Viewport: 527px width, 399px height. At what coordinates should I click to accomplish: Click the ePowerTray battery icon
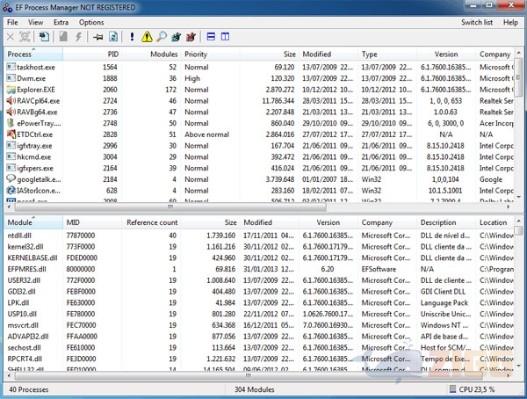[x=11, y=123]
